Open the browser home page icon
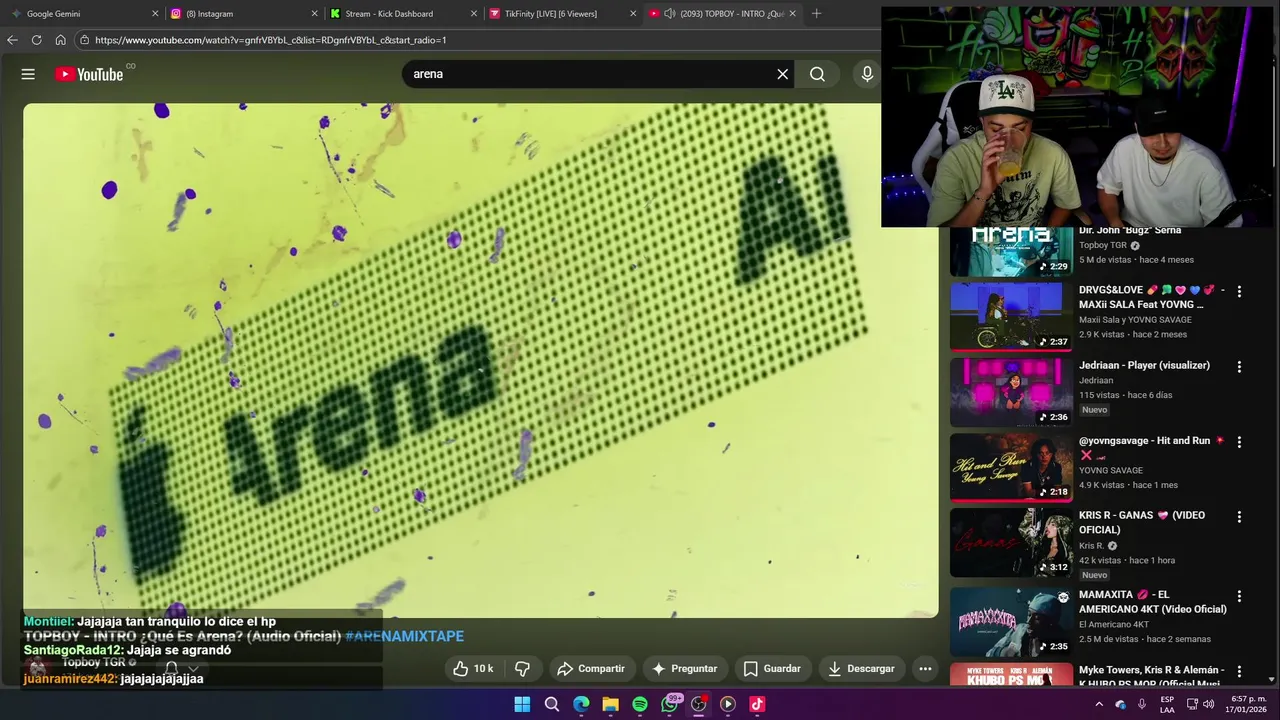 [60, 40]
